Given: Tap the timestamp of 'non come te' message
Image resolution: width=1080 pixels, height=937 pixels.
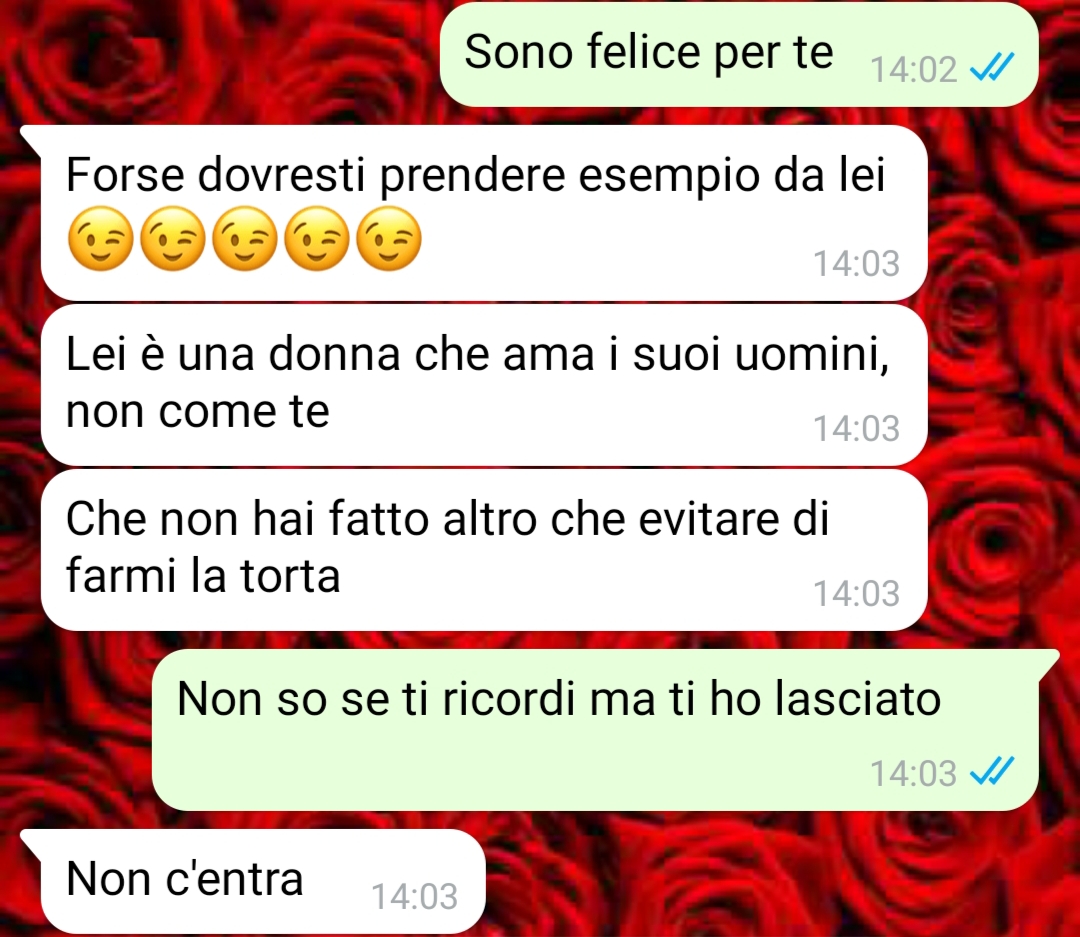Looking at the screenshot, I should (856, 428).
